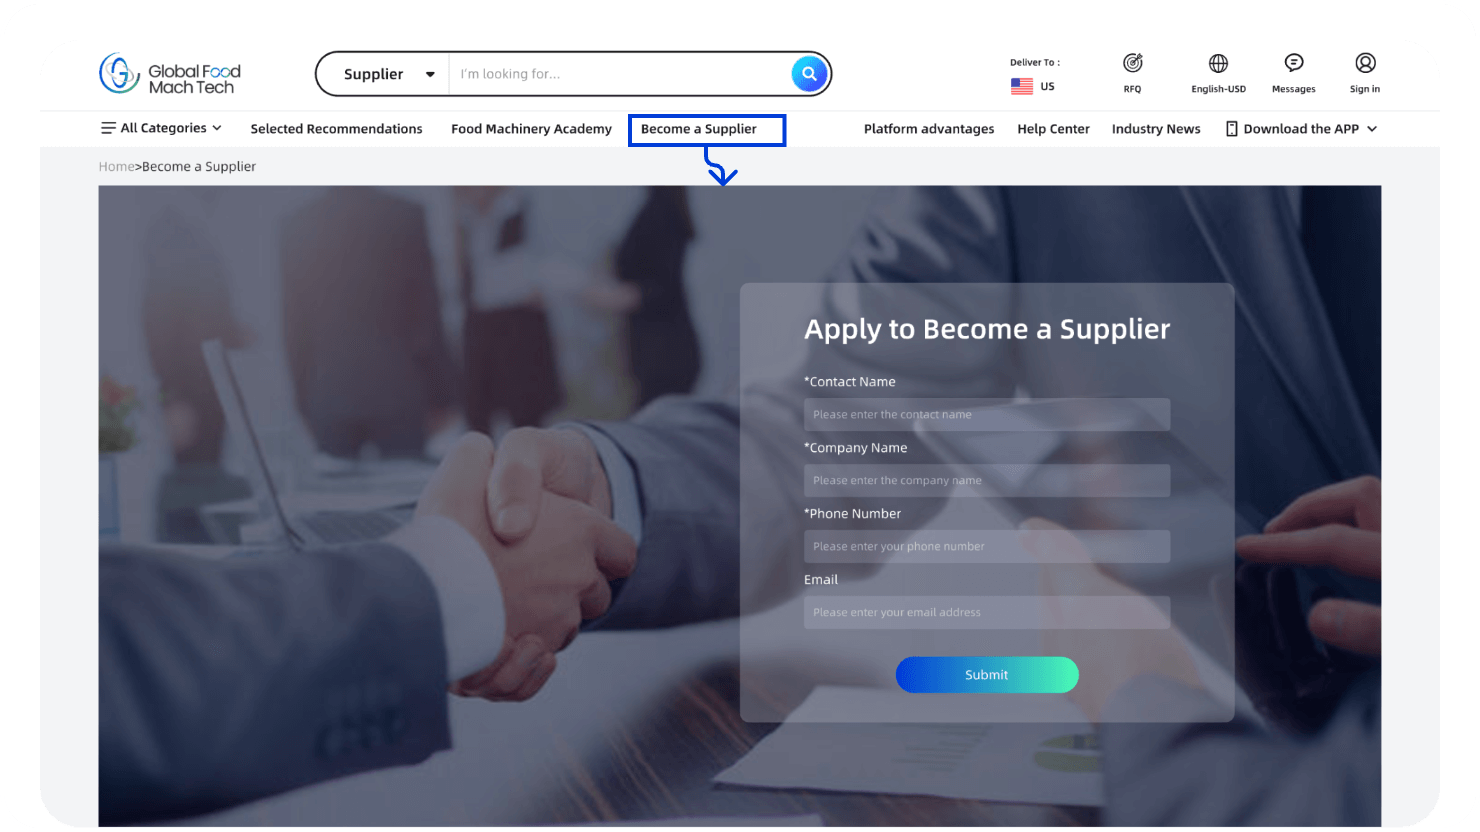Open the Become a Supplier menu item
The height and width of the screenshot is (832, 1480).
pos(699,129)
